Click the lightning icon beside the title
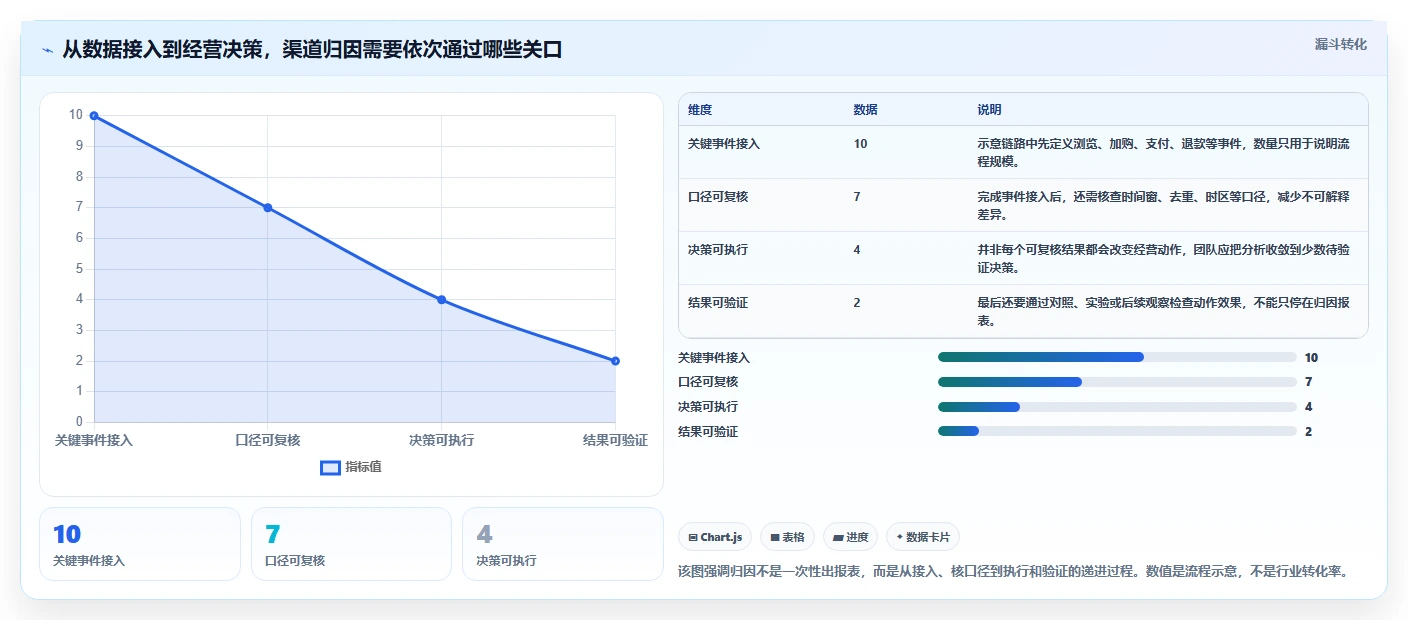1408x620 pixels. coord(47,49)
